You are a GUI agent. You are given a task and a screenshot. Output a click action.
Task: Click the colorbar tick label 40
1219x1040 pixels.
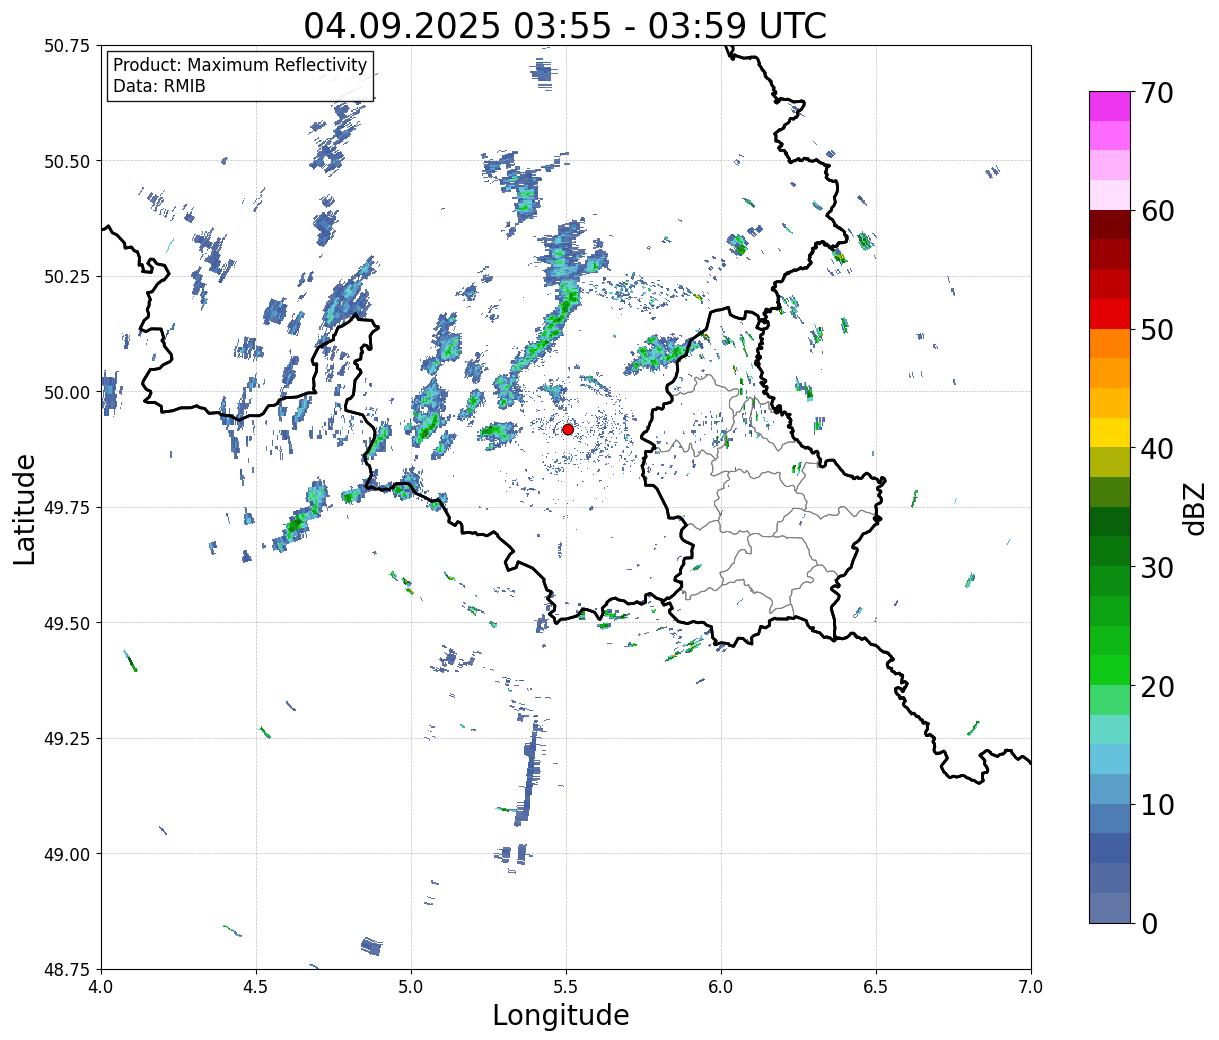click(x=1156, y=449)
